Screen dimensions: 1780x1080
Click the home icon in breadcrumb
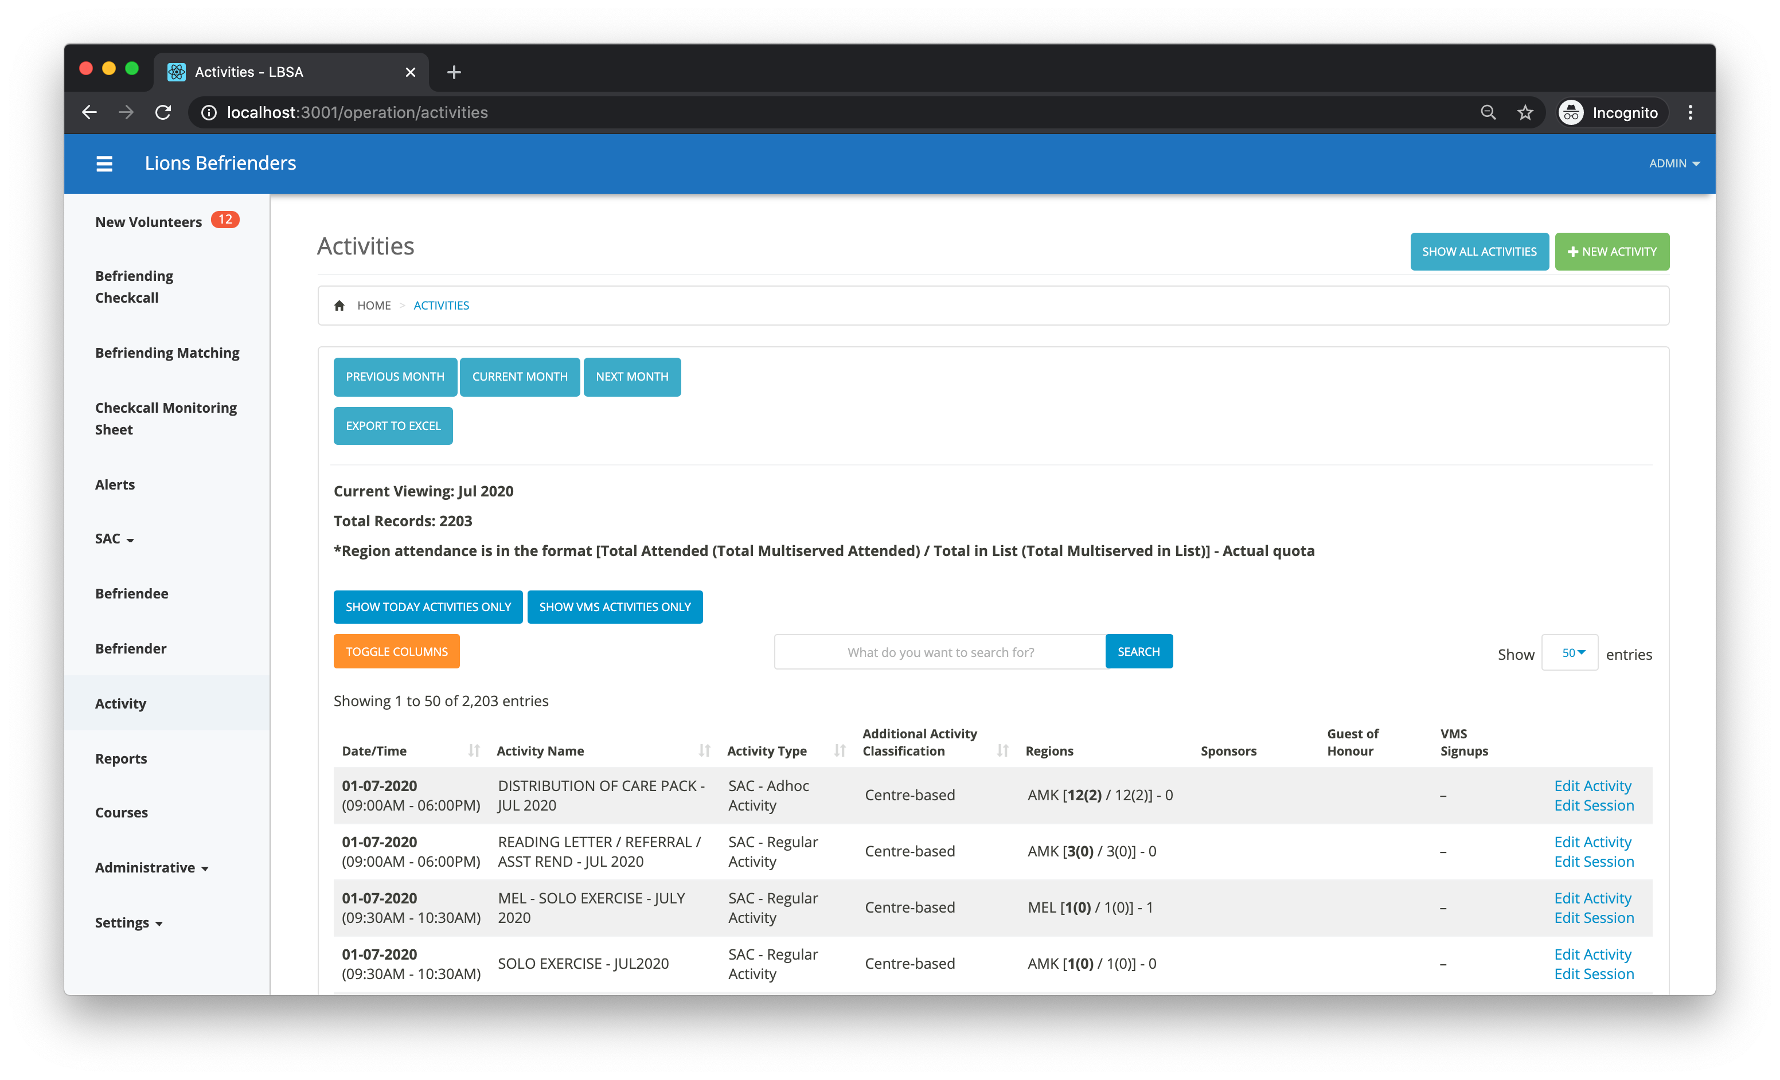point(339,306)
